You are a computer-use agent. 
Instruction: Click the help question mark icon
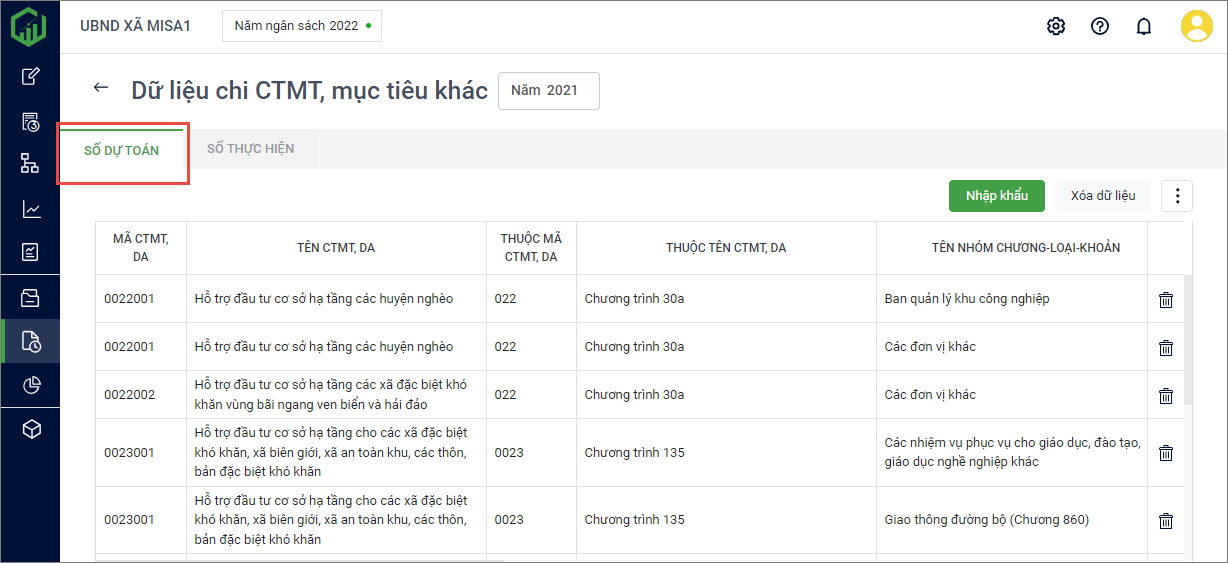tap(1100, 26)
